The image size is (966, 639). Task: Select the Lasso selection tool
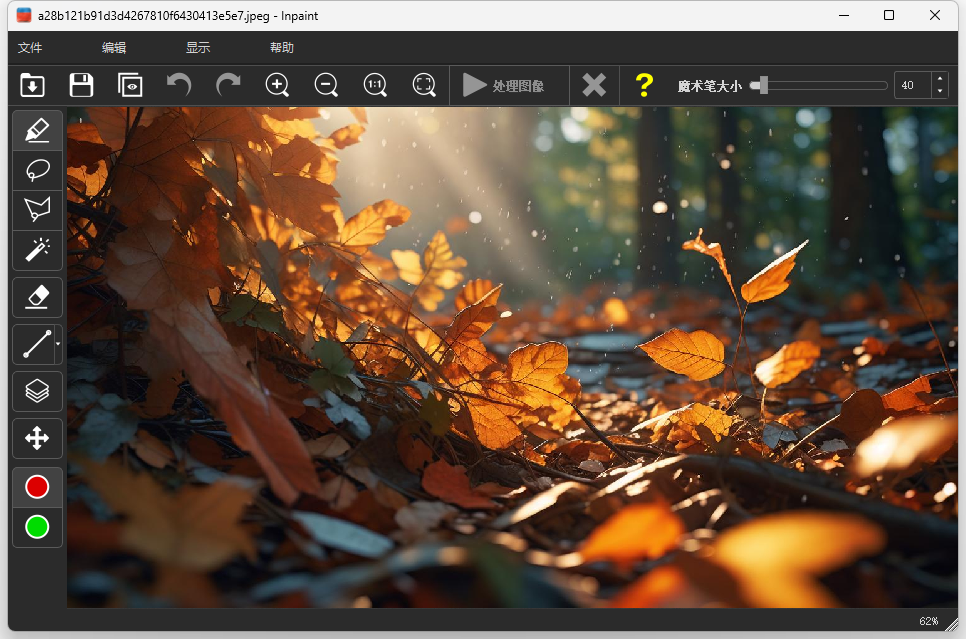(x=37, y=171)
